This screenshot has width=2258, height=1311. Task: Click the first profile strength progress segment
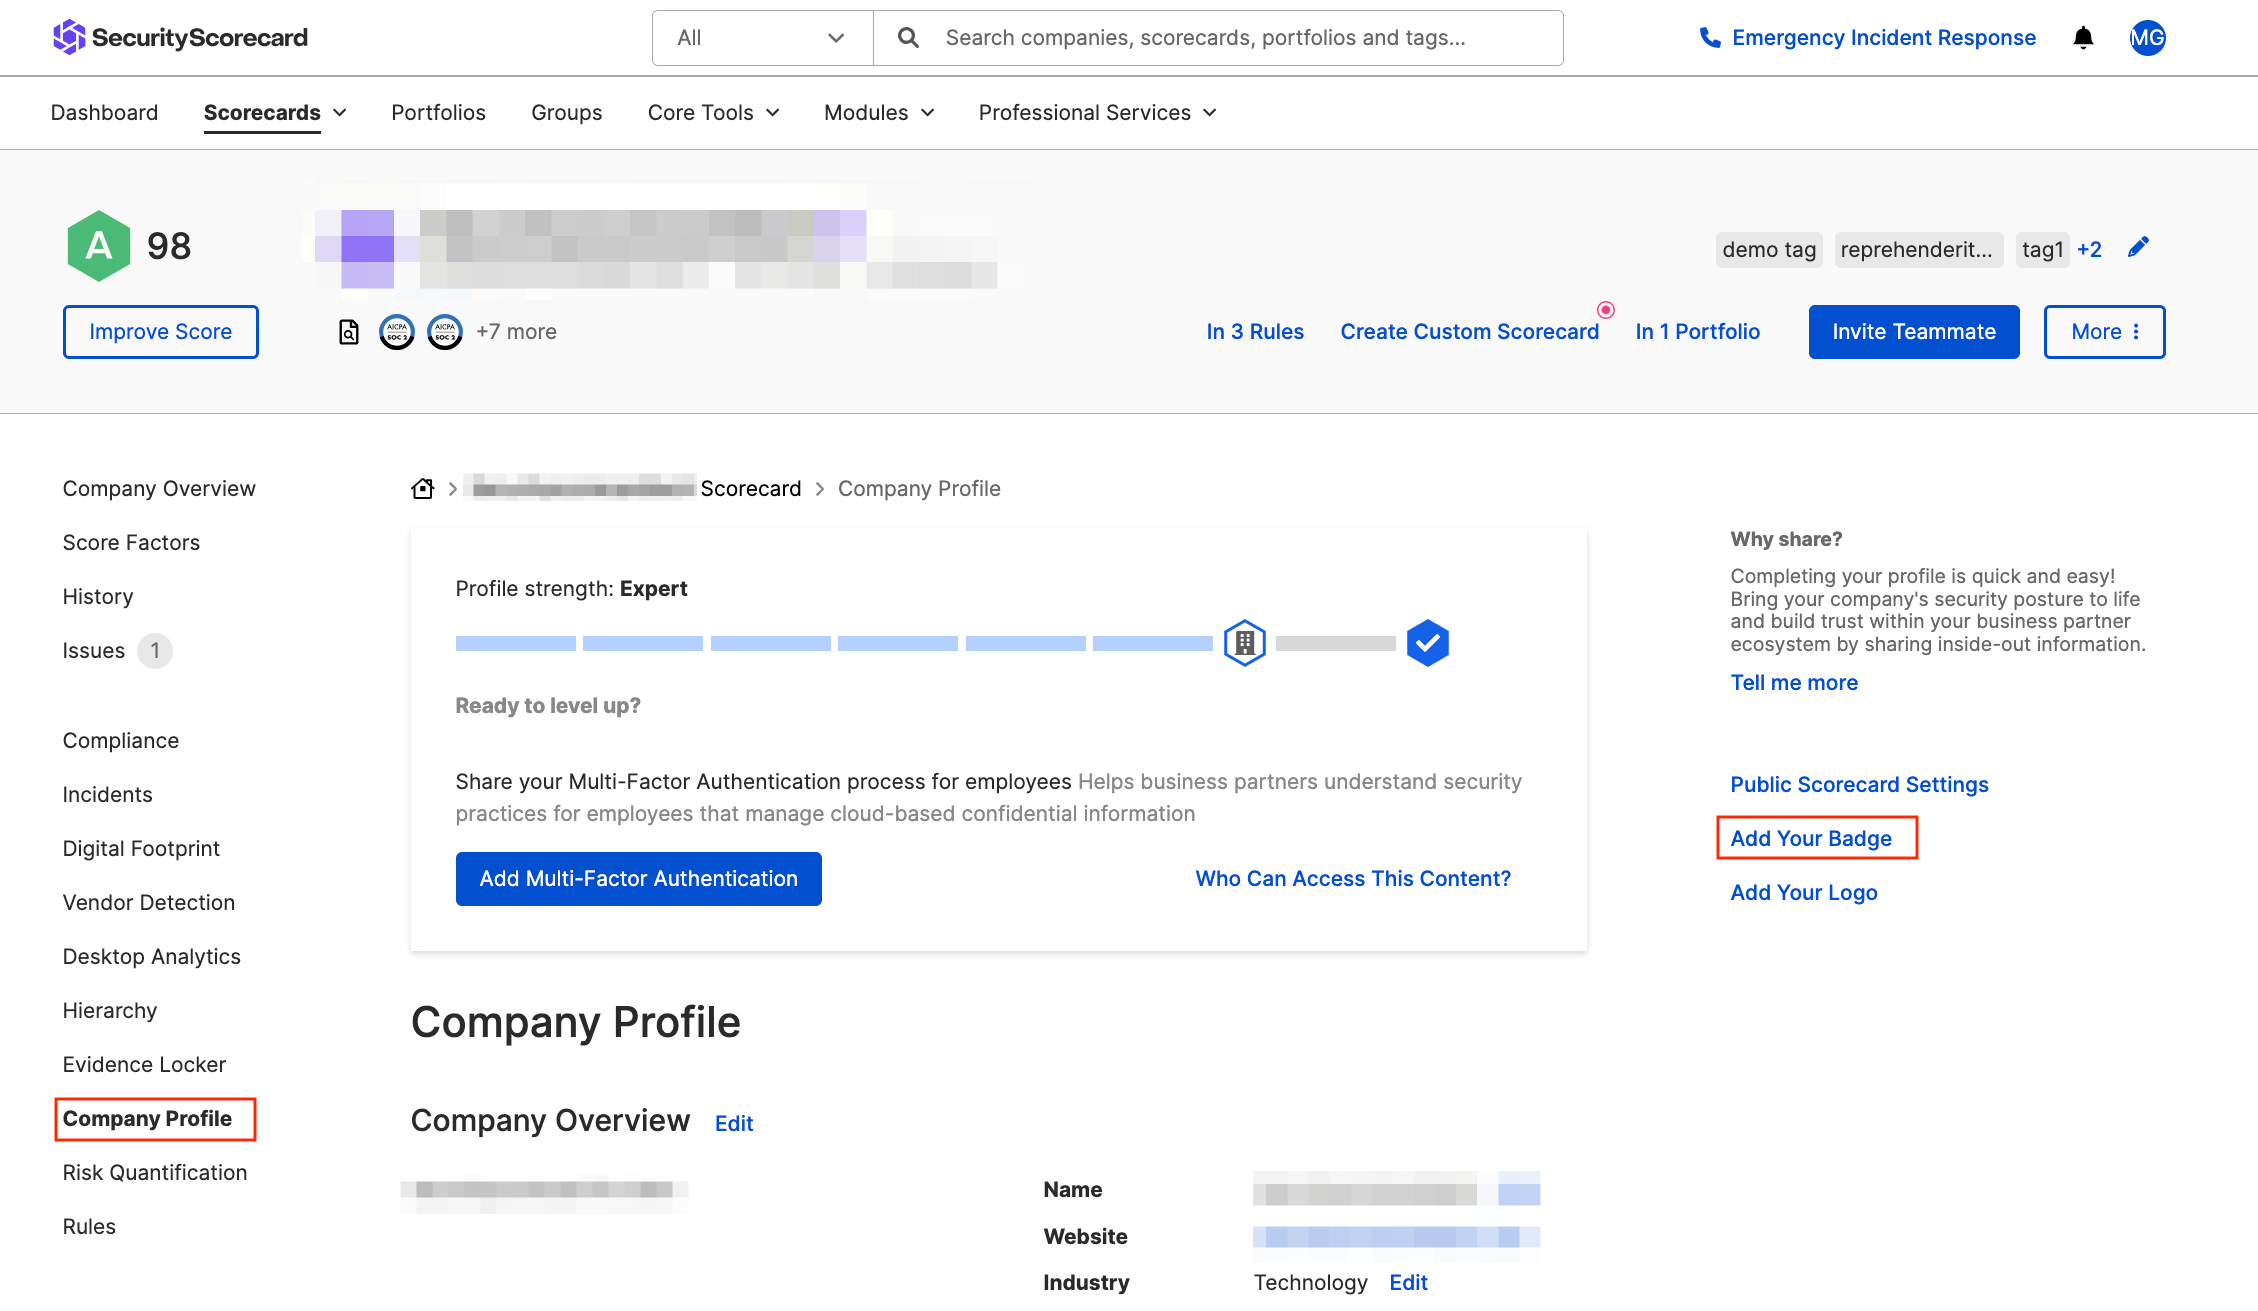click(x=516, y=643)
